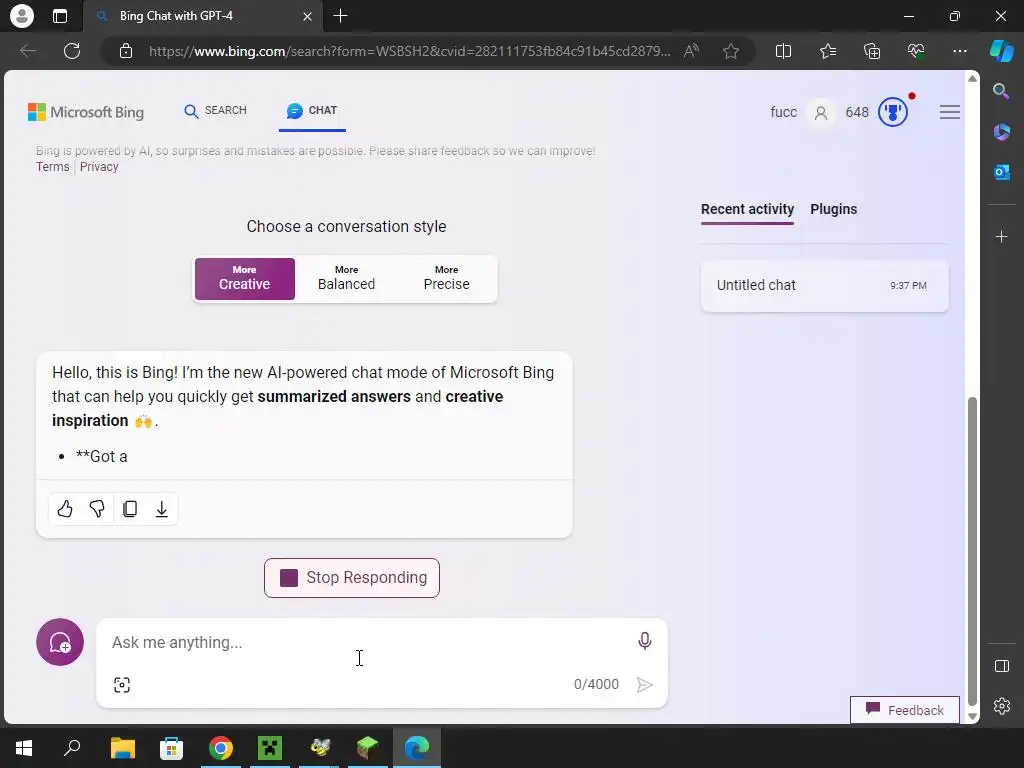1024x768 pixels.
Task: Click the Edge sidebar search icon
Action: pos(1001,91)
